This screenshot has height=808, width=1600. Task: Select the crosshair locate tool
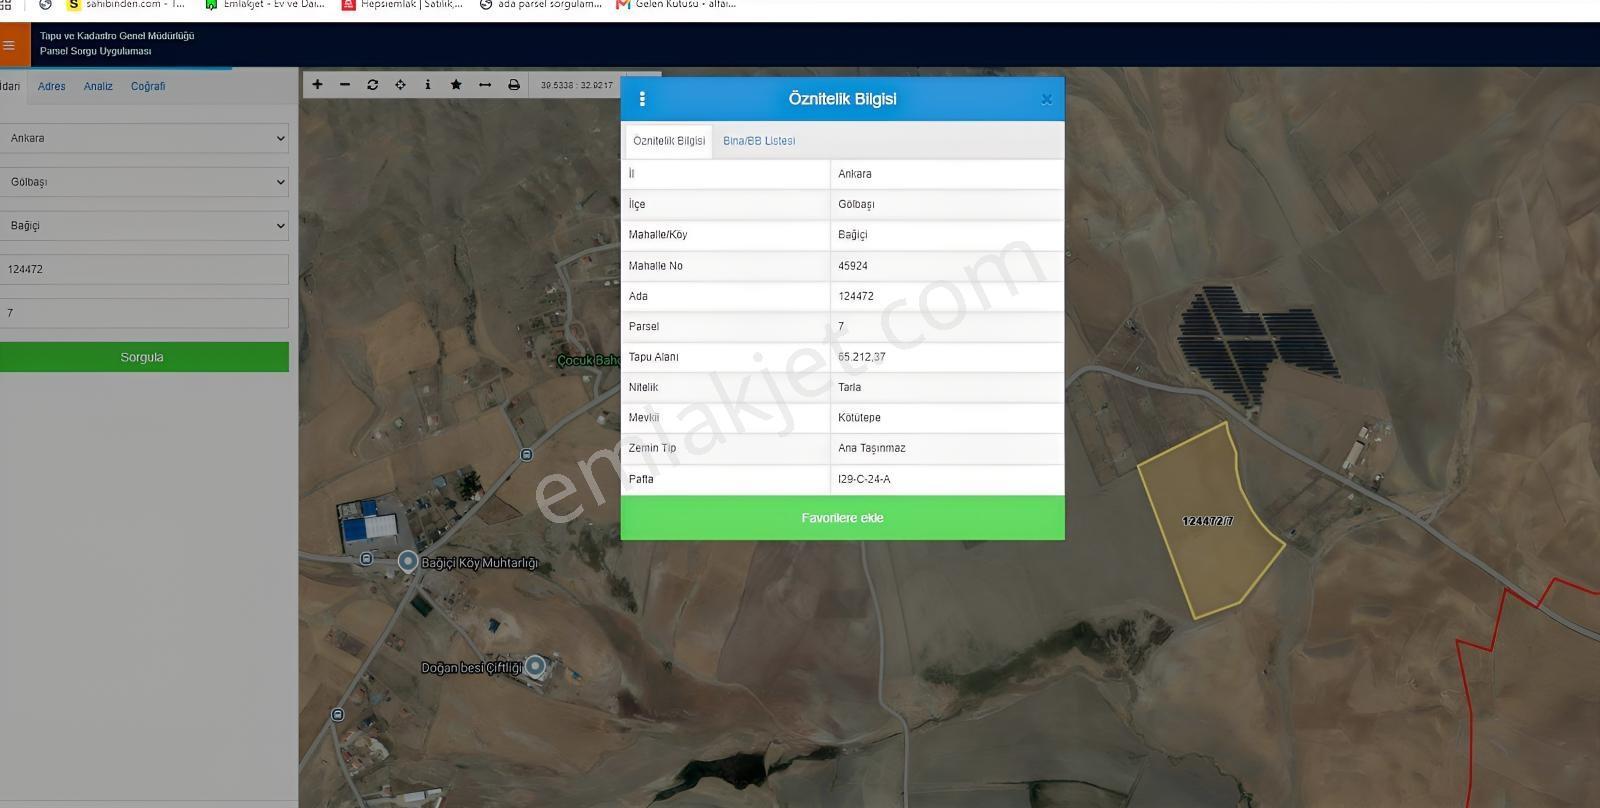(400, 85)
